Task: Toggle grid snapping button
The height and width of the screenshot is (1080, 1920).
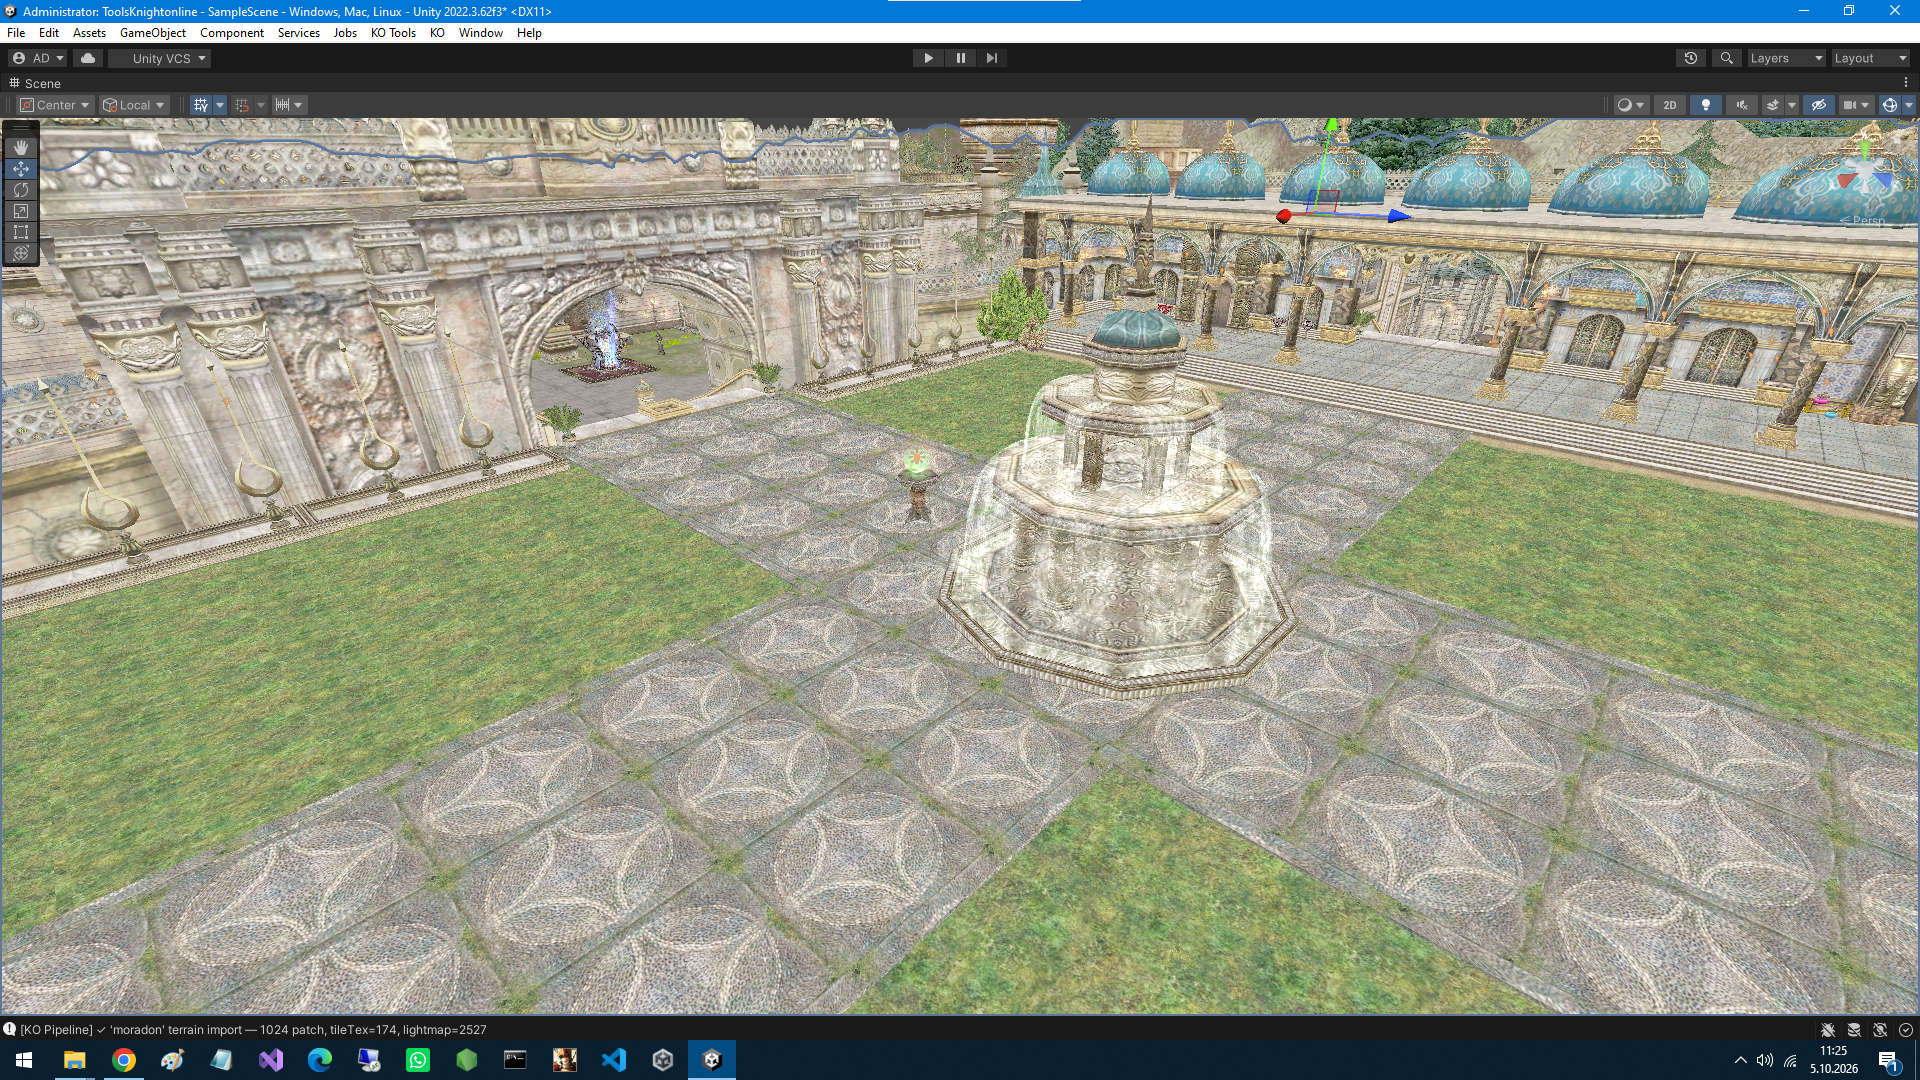Action: click(242, 105)
